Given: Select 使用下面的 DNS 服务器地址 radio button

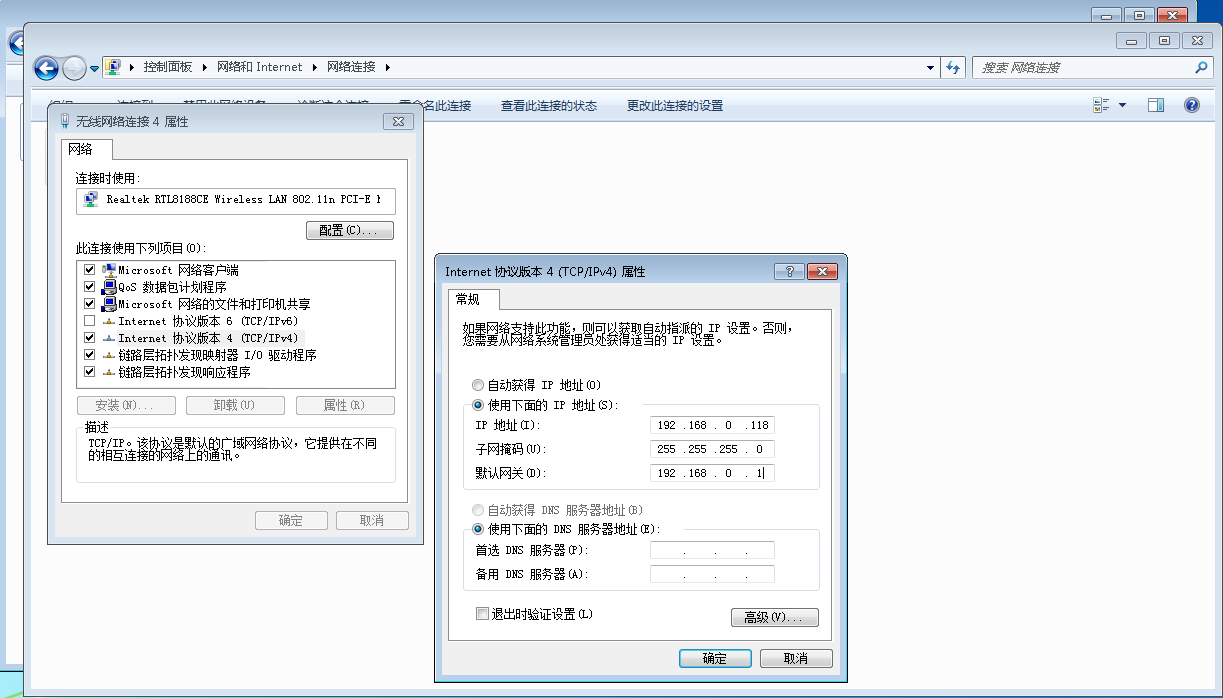Looking at the screenshot, I should tap(477, 529).
